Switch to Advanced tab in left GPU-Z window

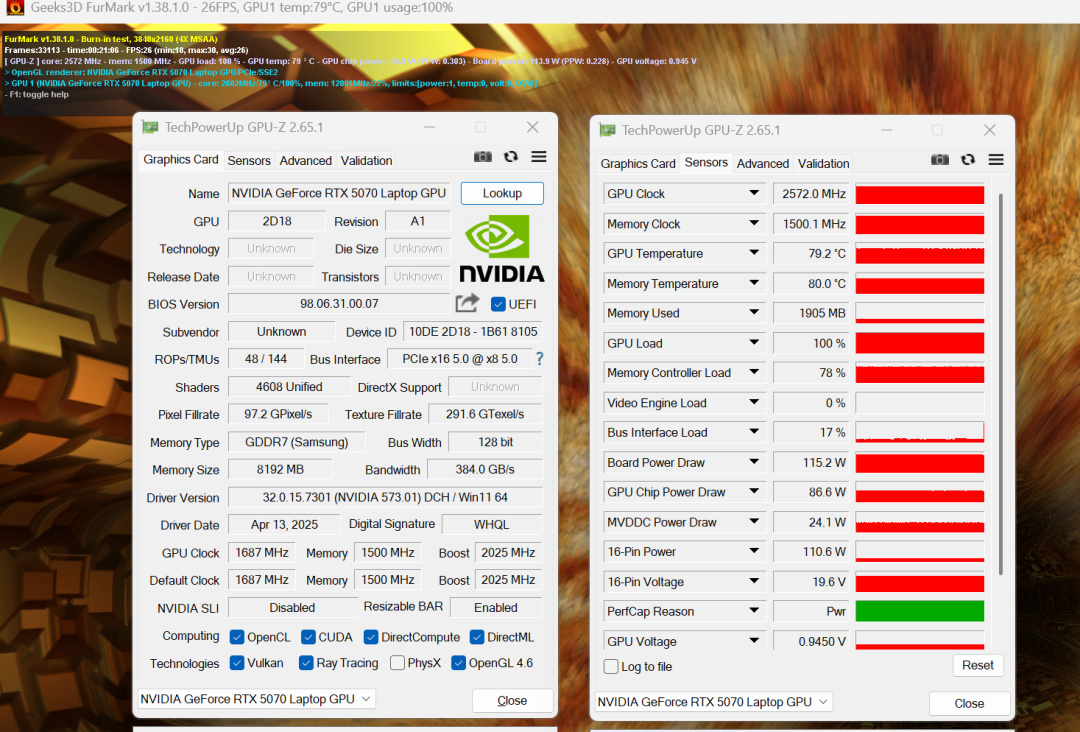click(x=305, y=160)
